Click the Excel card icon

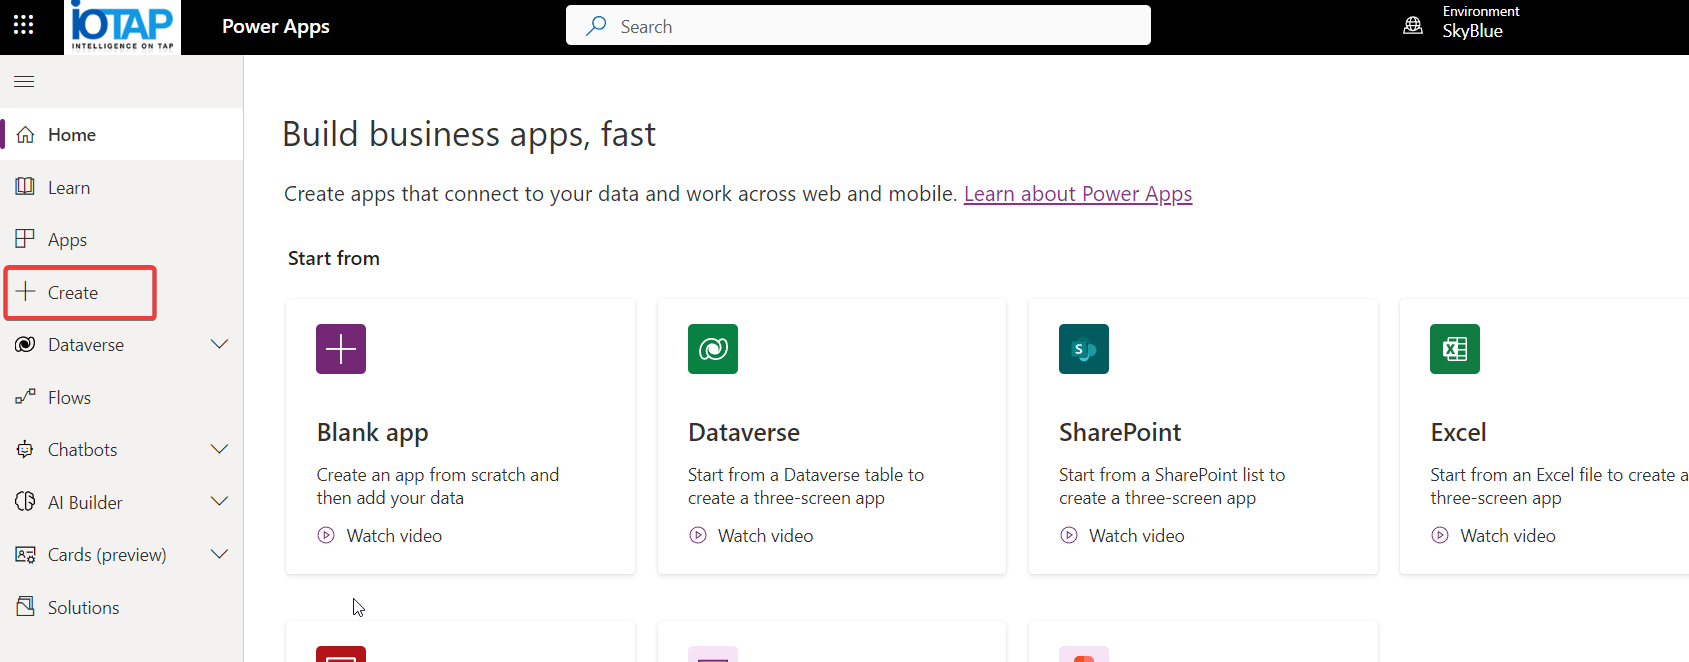point(1455,349)
